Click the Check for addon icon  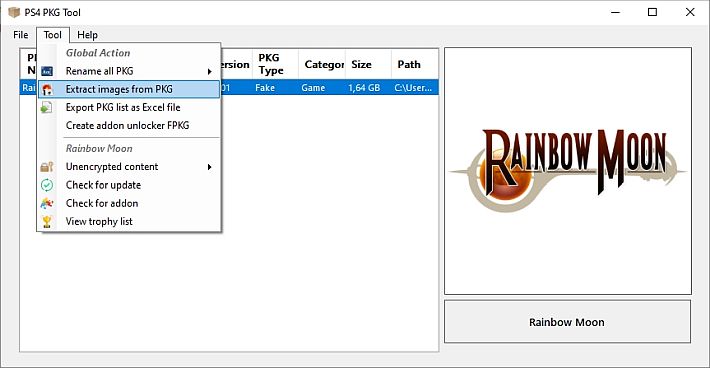(x=47, y=203)
